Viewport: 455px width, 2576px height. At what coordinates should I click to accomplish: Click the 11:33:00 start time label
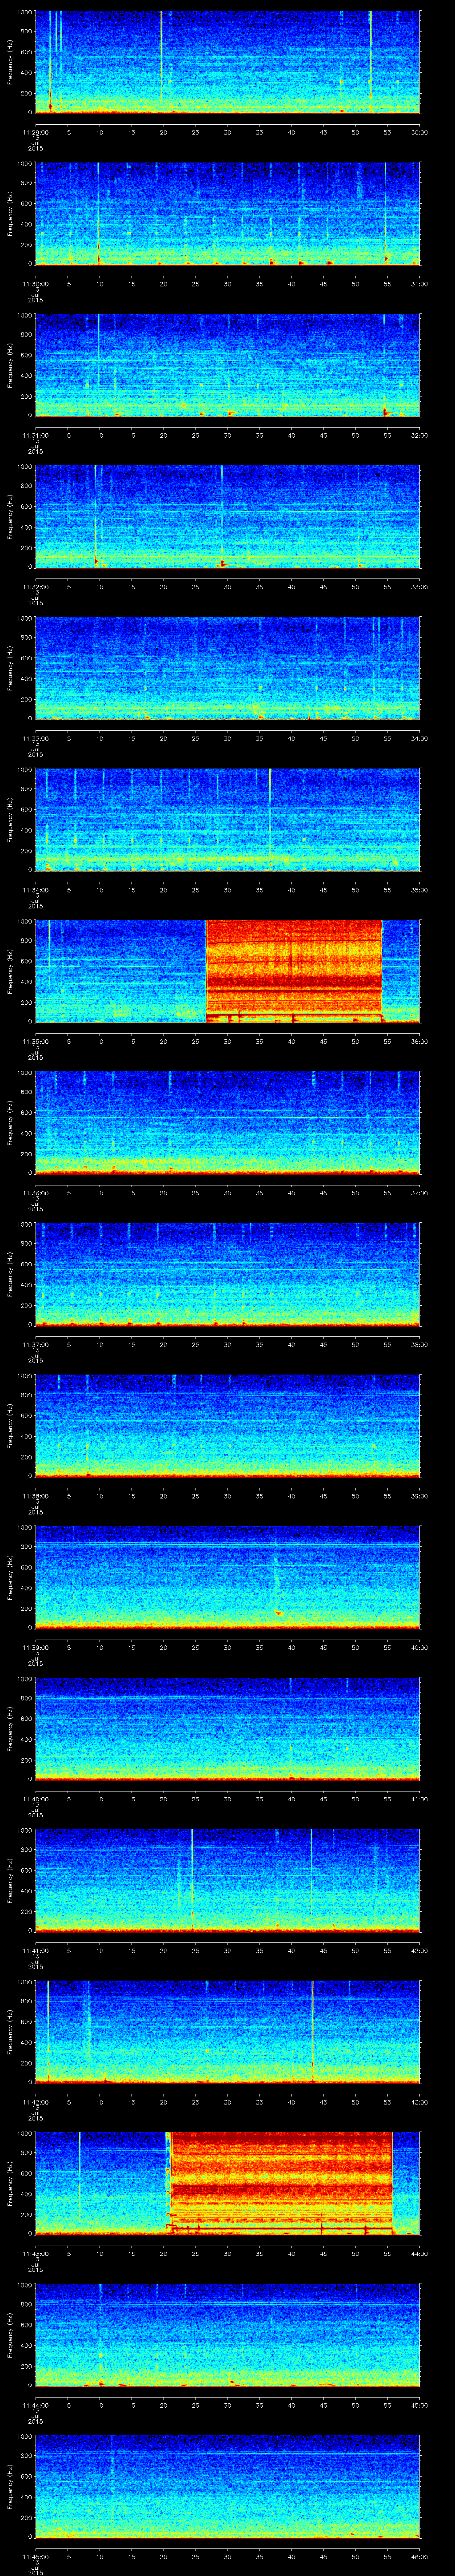point(35,737)
